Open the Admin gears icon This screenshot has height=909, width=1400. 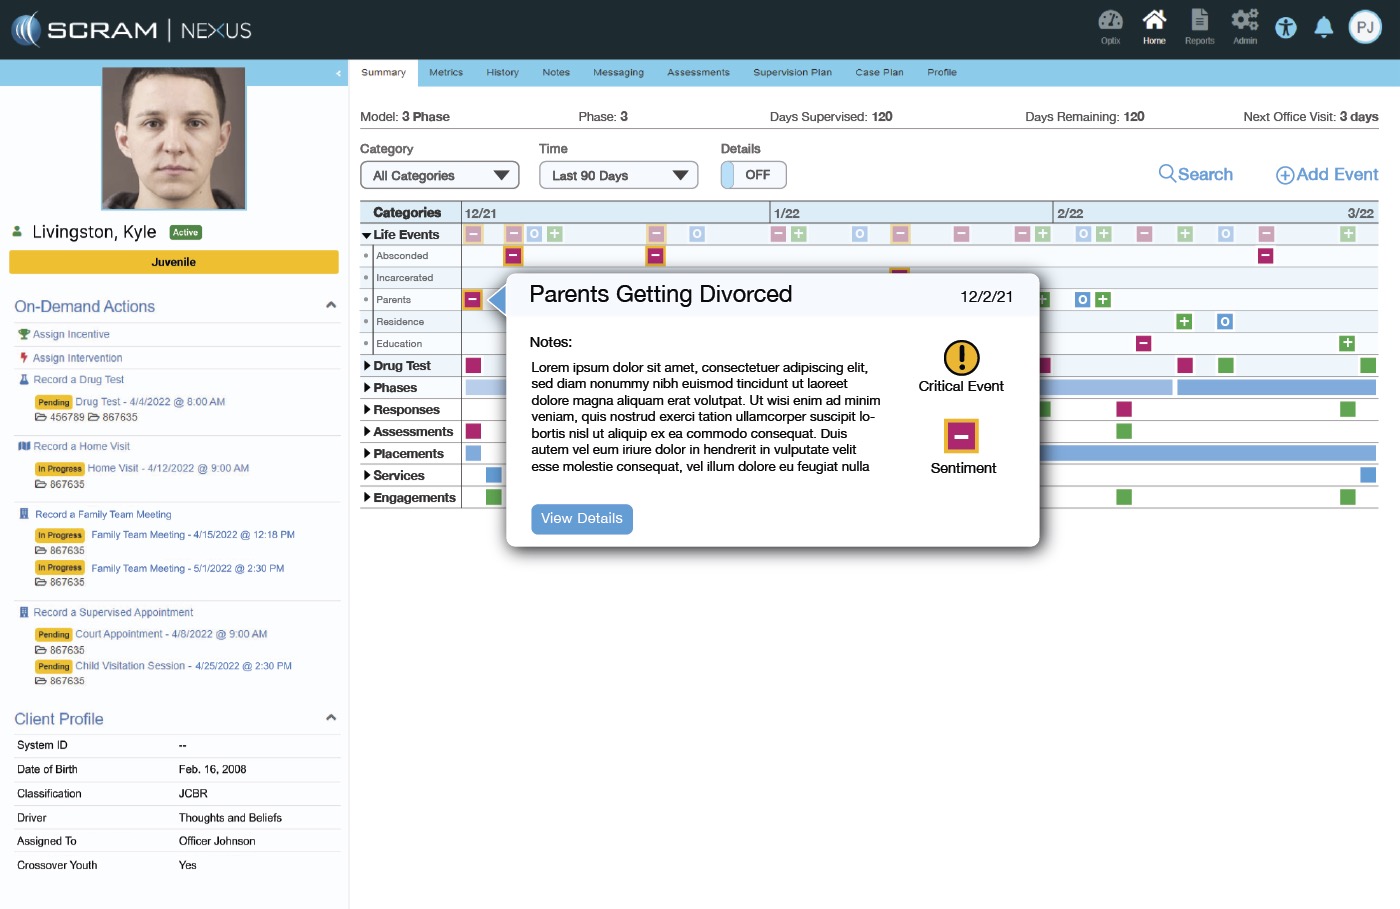point(1245,21)
